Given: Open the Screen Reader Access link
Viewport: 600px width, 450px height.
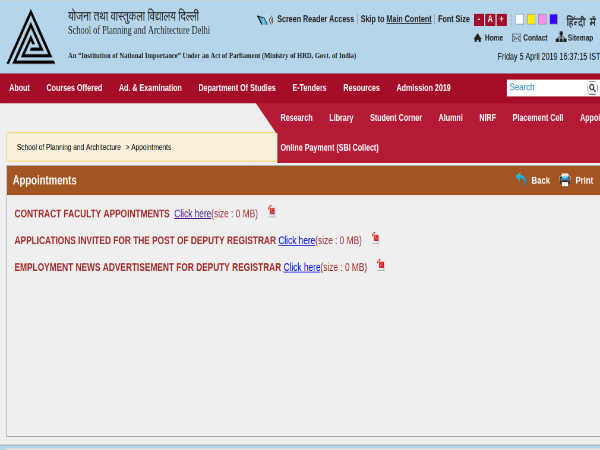Looking at the screenshot, I should click(315, 19).
